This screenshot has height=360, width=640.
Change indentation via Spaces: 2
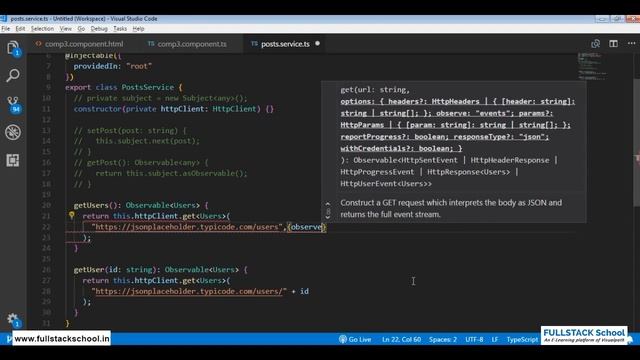pos(443,339)
